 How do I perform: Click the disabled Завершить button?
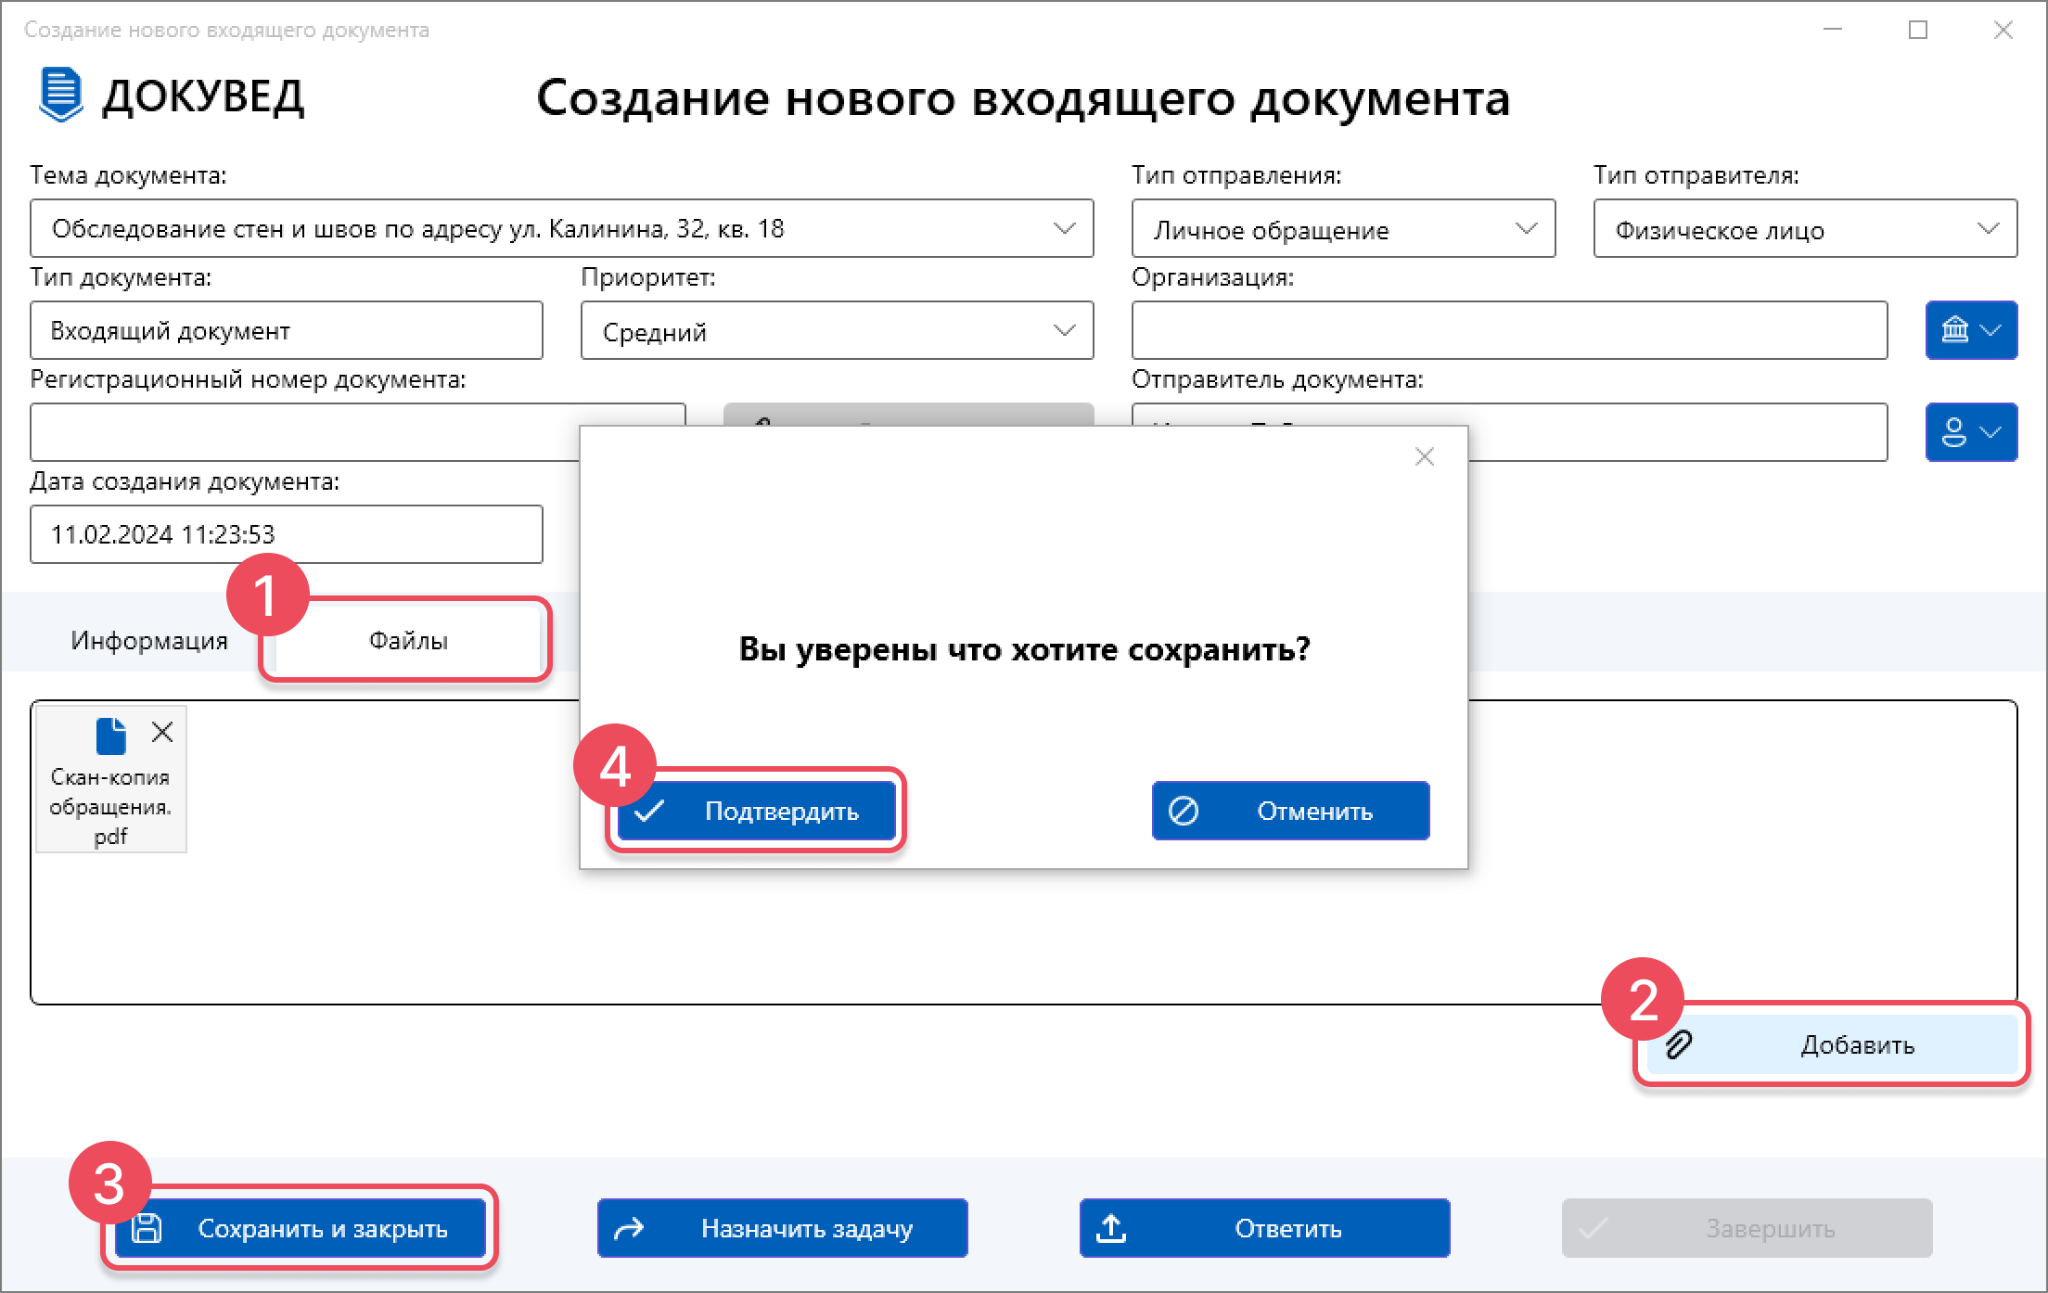point(1746,1228)
